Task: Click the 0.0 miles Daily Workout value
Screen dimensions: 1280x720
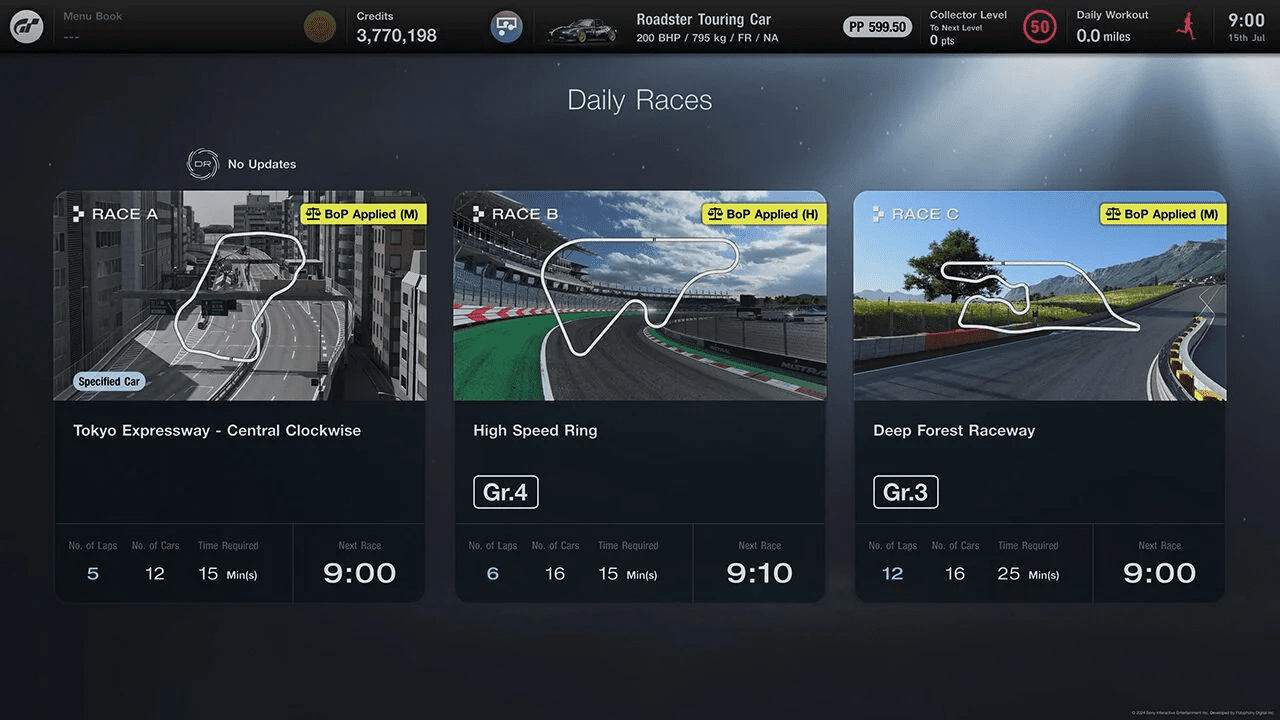Action: [x=1103, y=36]
